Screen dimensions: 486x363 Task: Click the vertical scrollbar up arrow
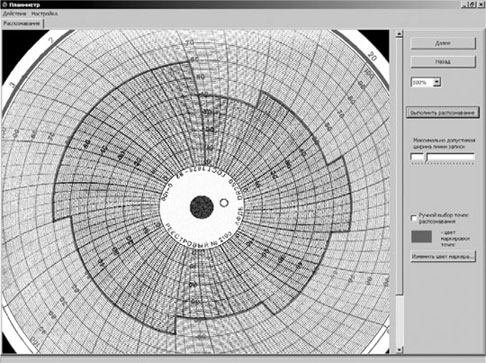click(399, 34)
